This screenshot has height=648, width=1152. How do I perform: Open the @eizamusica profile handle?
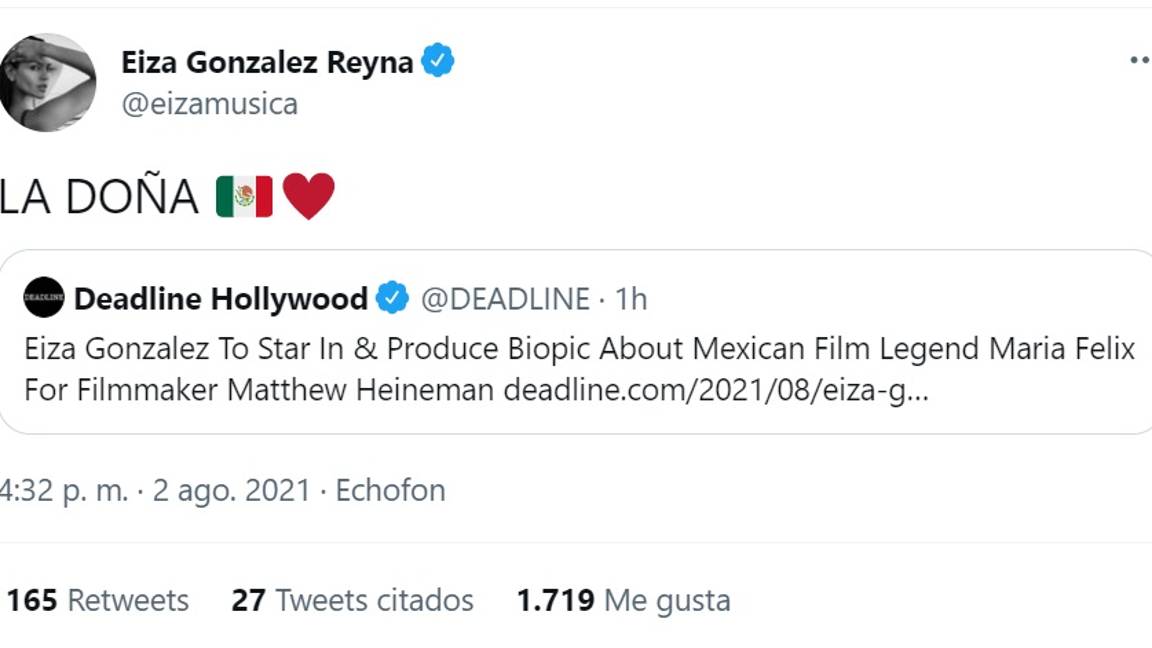[x=210, y=103]
